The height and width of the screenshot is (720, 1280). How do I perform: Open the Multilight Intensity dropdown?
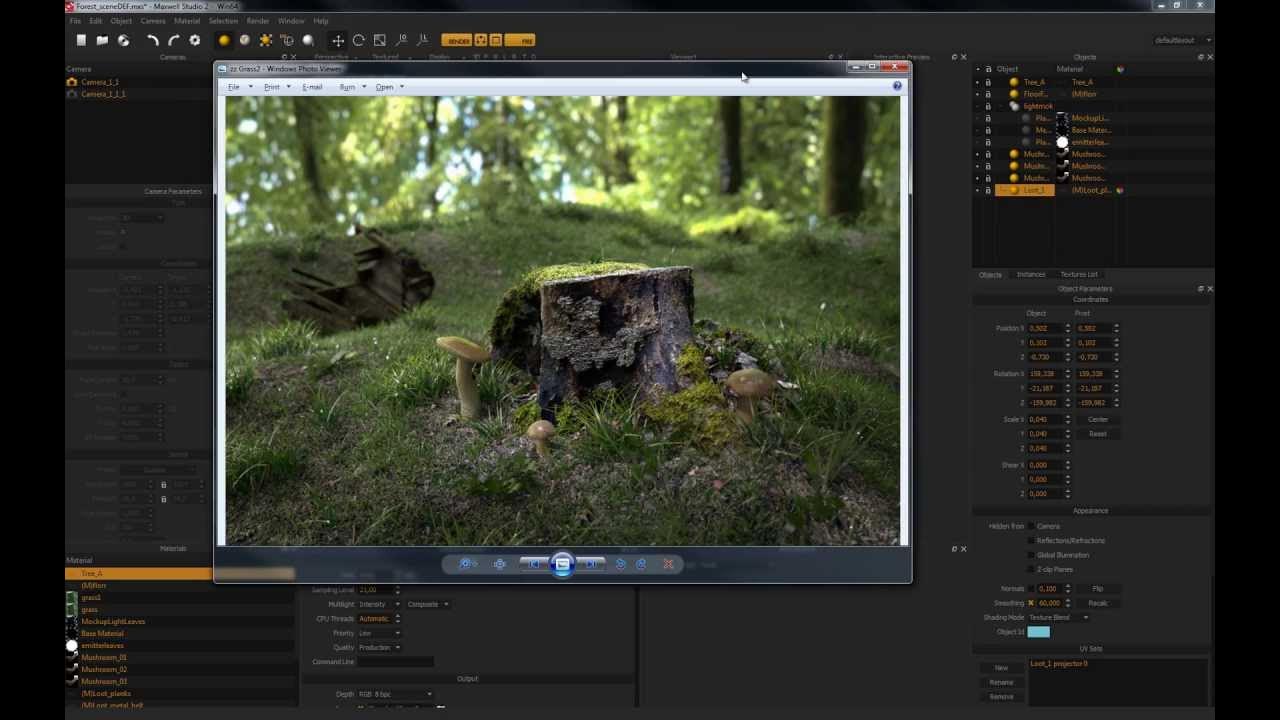pos(379,604)
